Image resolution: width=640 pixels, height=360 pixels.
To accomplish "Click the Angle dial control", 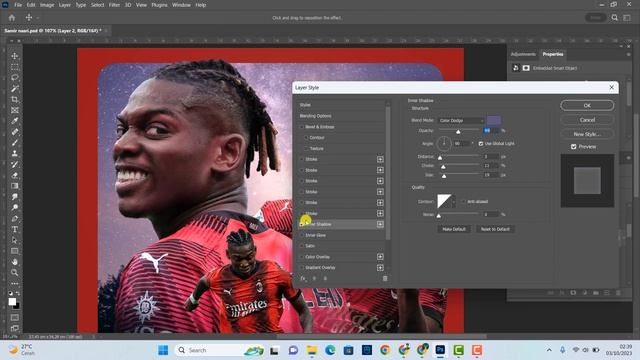I will [444, 144].
